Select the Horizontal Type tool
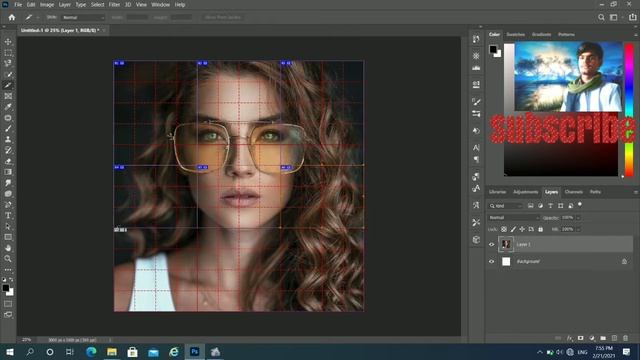Viewport: 640px width, 360px height. [x=8, y=215]
